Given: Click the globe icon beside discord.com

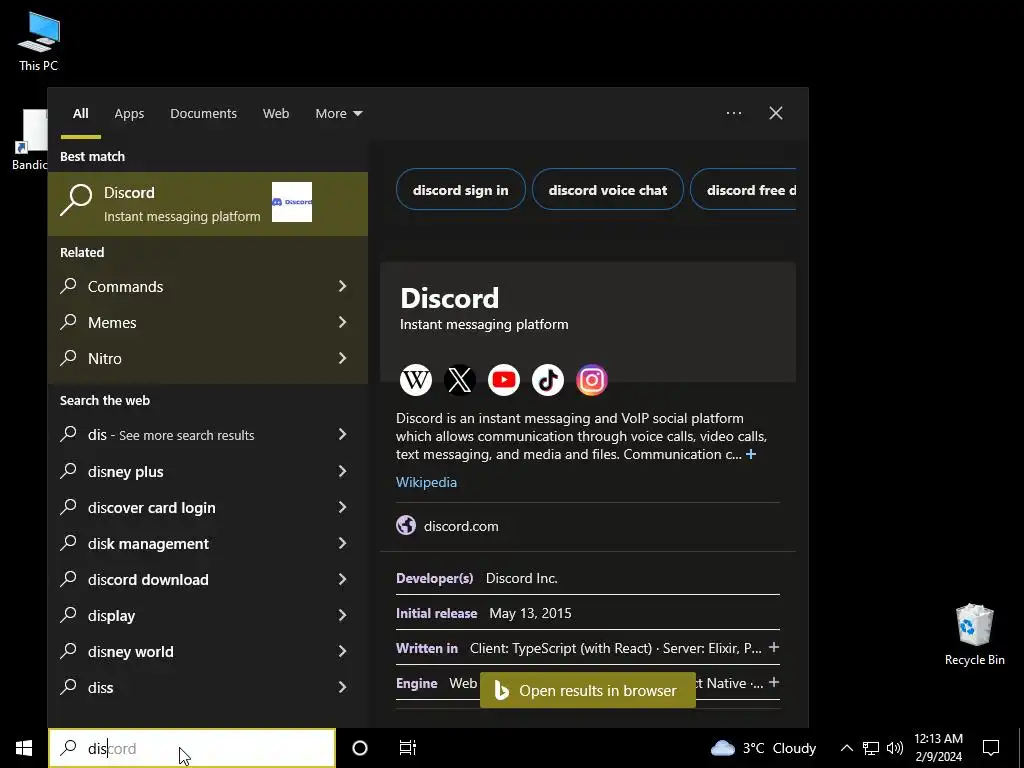Looking at the screenshot, I should tap(406, 525).
